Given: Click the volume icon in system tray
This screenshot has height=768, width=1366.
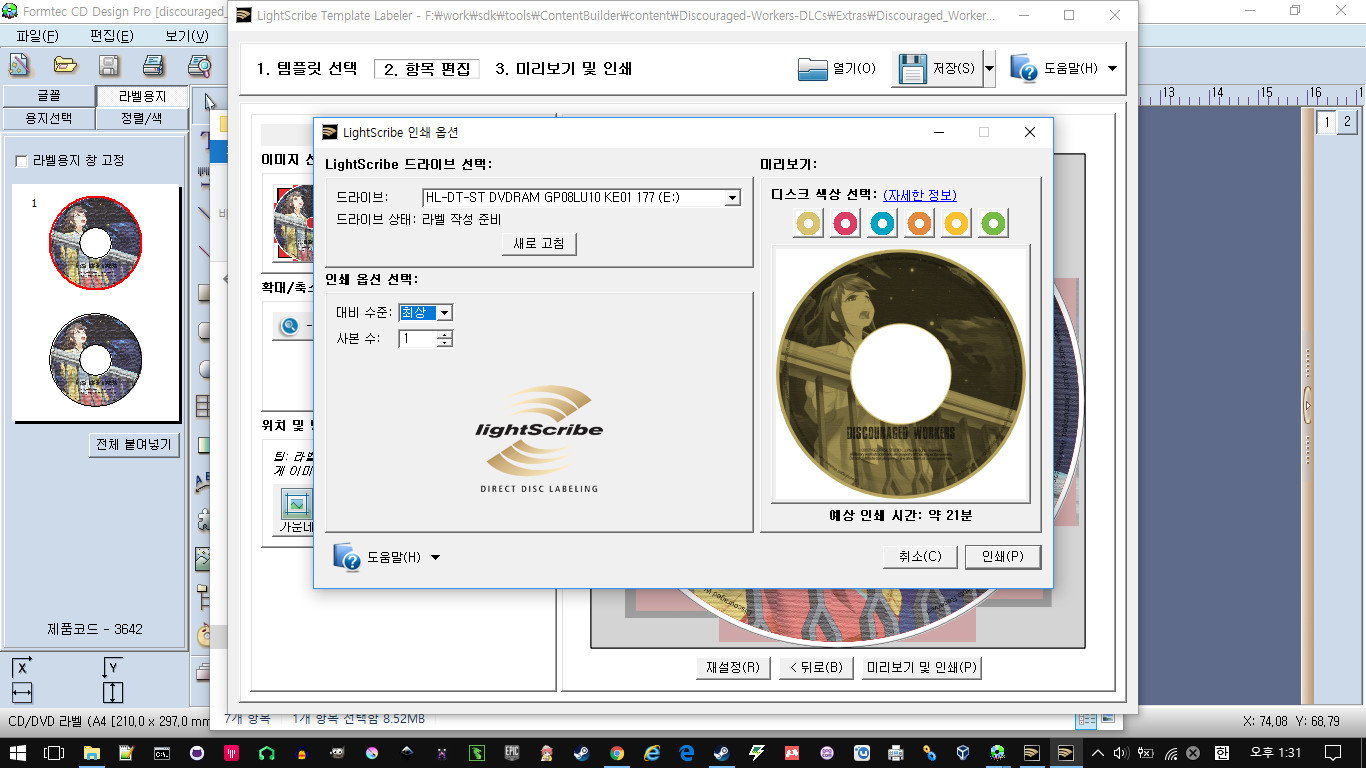Looking at the screenshot, I should pos(1123,752).
